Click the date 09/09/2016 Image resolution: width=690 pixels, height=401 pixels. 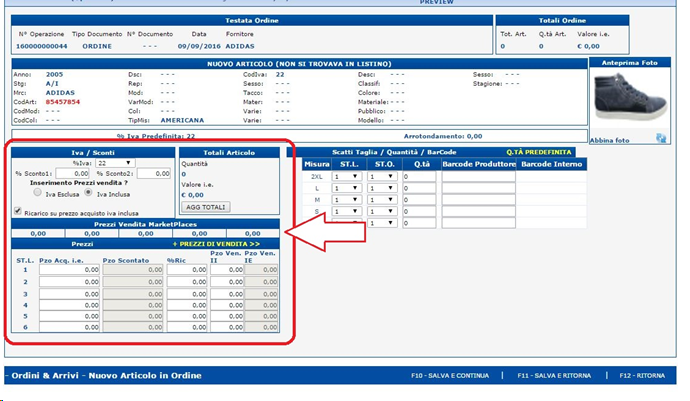click(199, 46)
